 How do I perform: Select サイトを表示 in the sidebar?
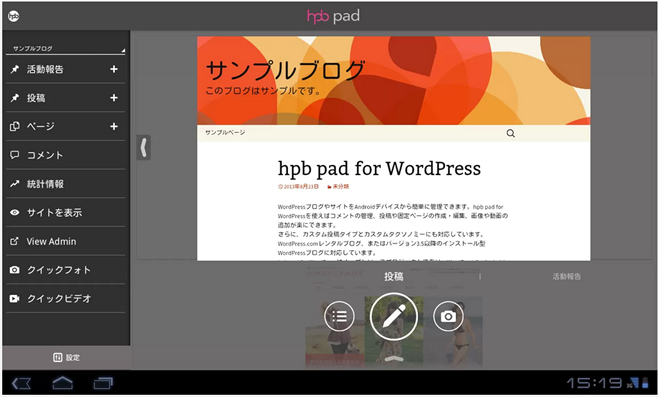point(66,213)
